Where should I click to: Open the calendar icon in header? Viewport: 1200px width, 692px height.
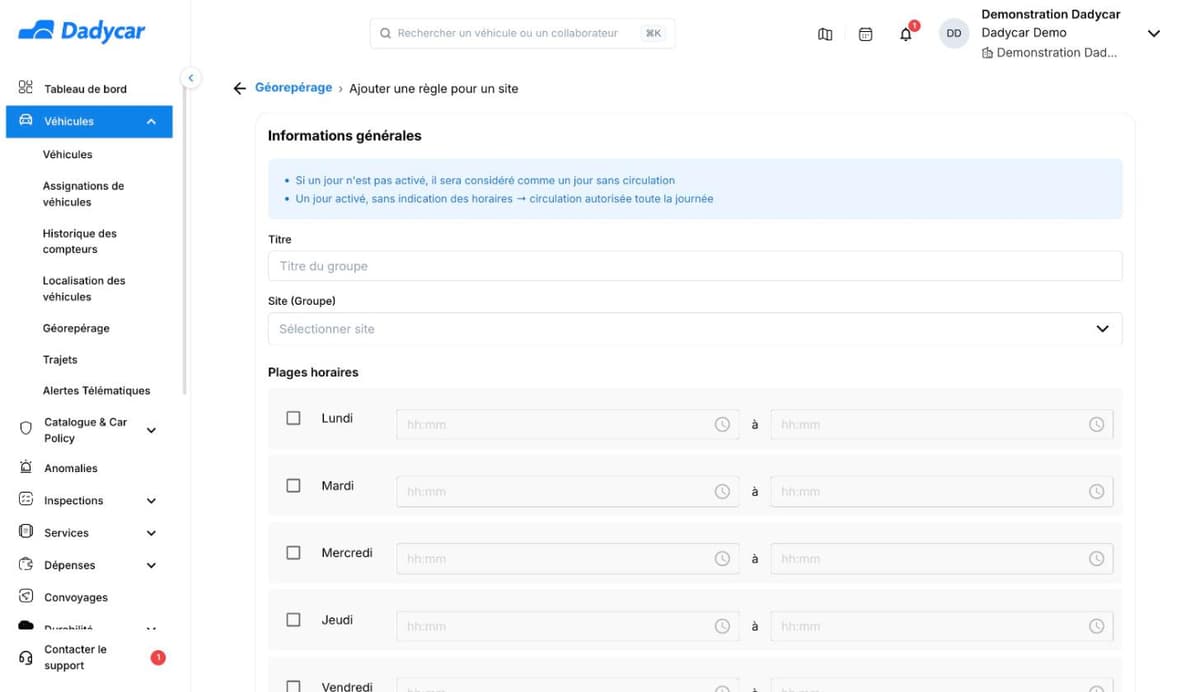[x=866, y=34]
